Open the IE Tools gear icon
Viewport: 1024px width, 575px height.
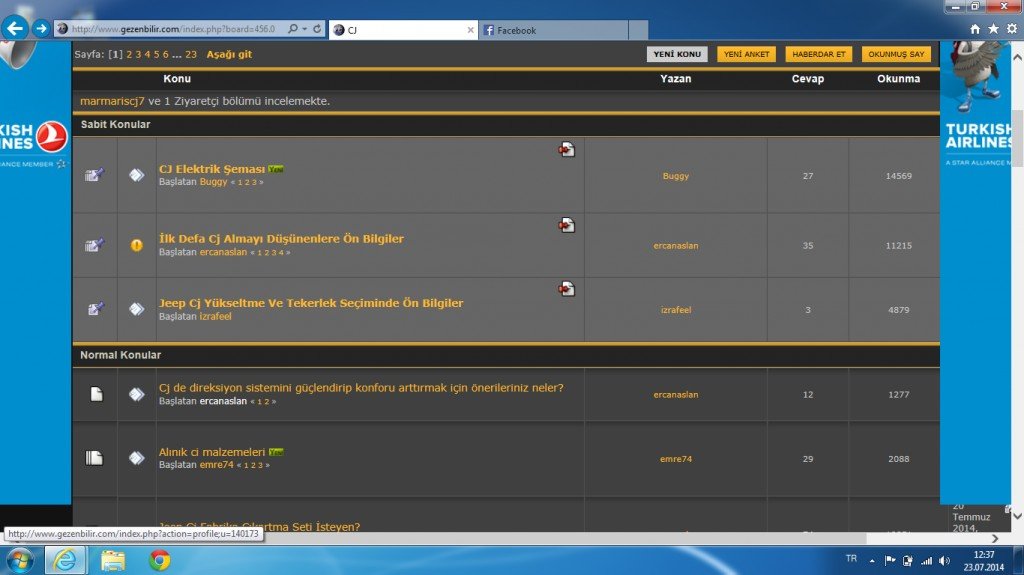click(x=1011, y=30)
